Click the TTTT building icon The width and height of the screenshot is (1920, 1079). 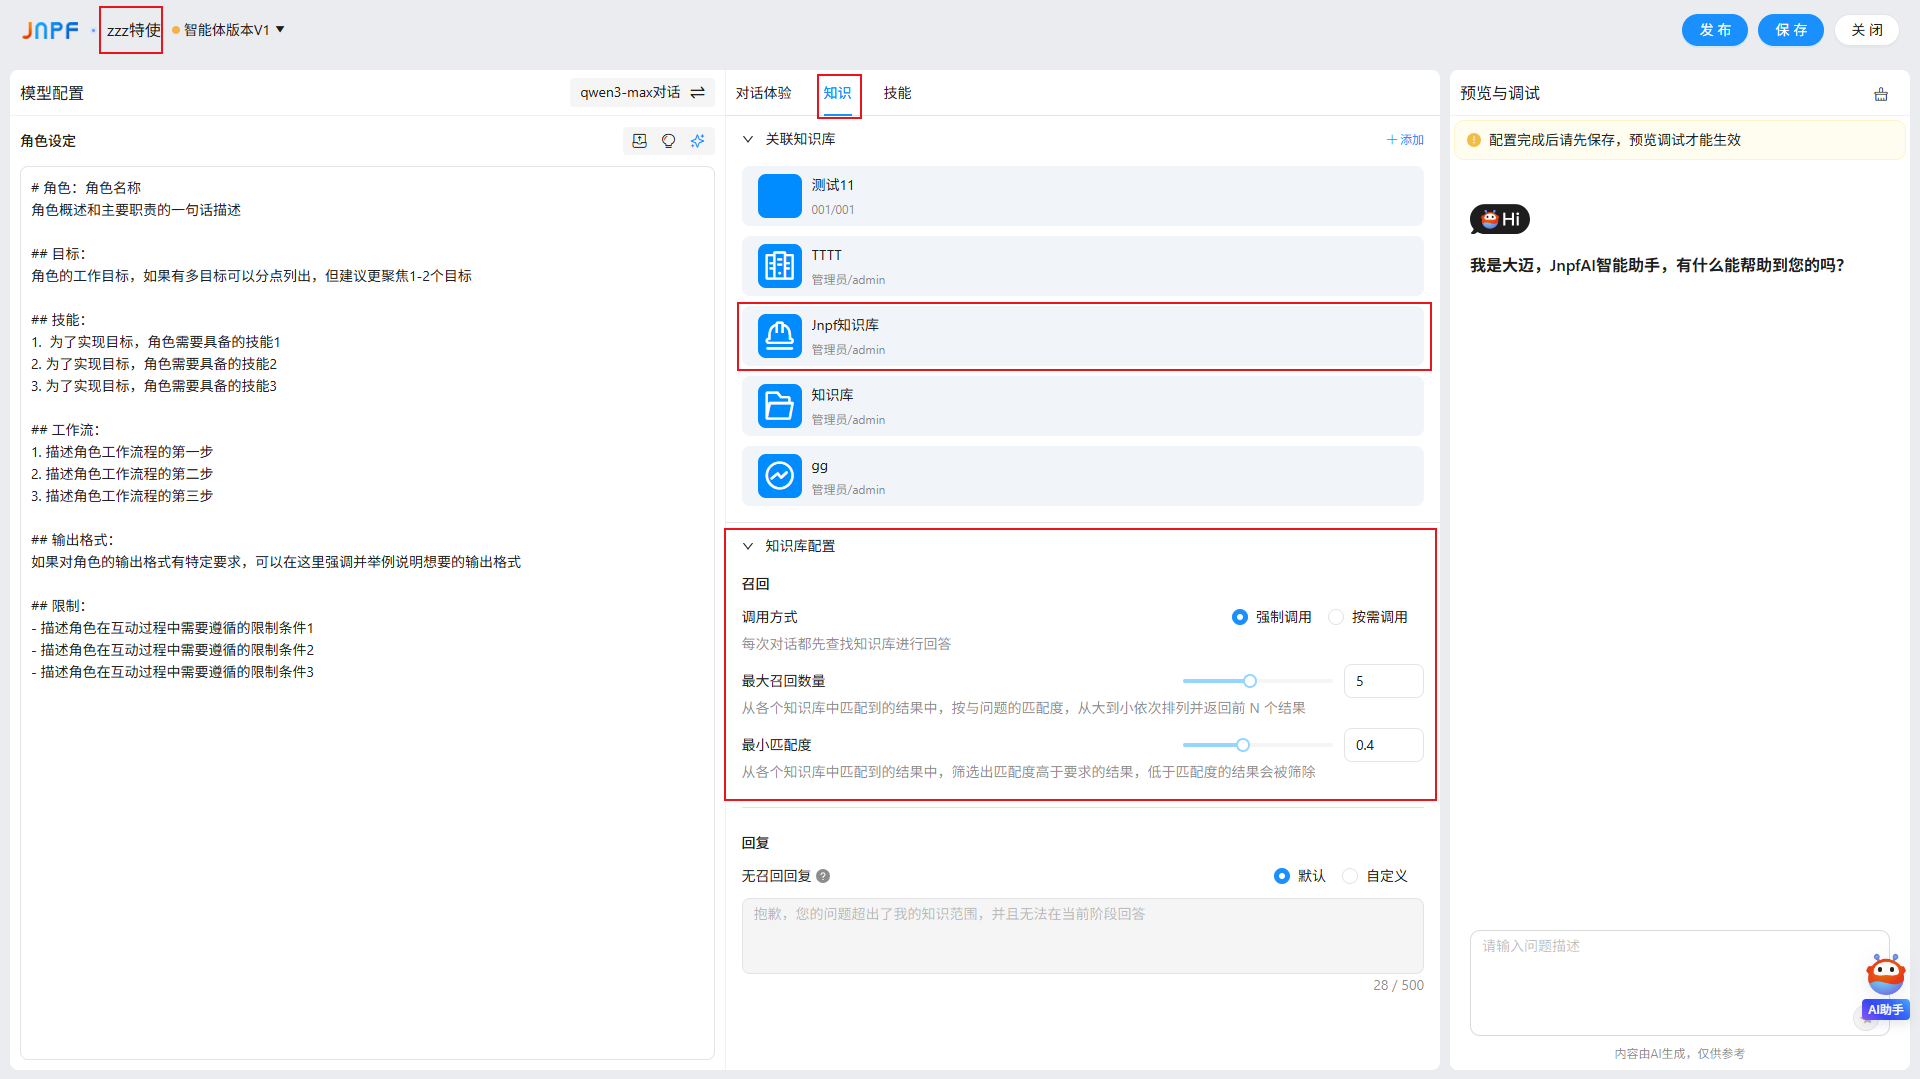780,266
